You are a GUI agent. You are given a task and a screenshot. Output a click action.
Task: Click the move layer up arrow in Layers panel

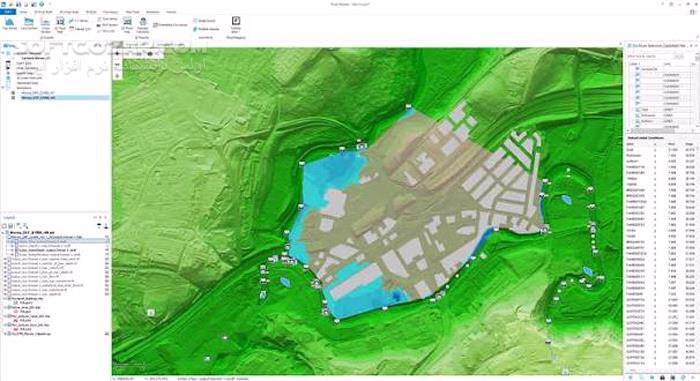click(x=99, y=226)
